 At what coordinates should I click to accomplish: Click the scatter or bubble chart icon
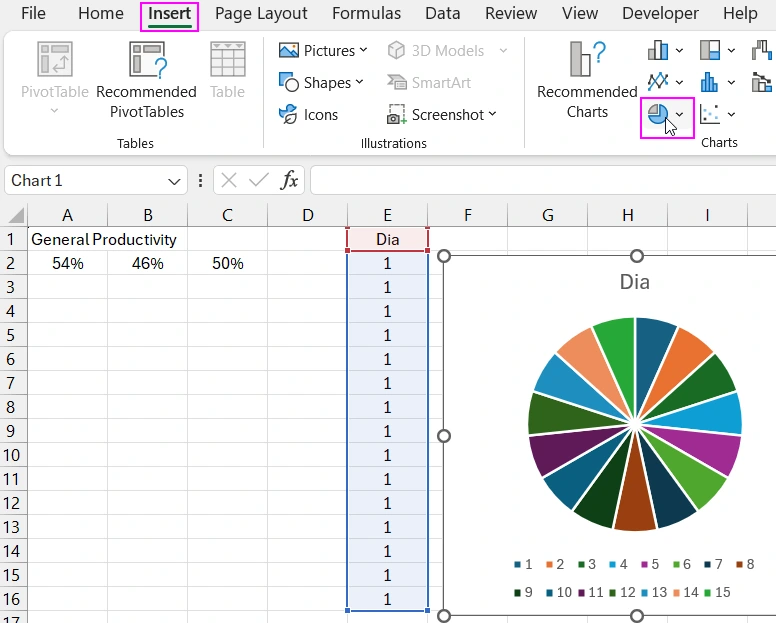tap(710, 114)
